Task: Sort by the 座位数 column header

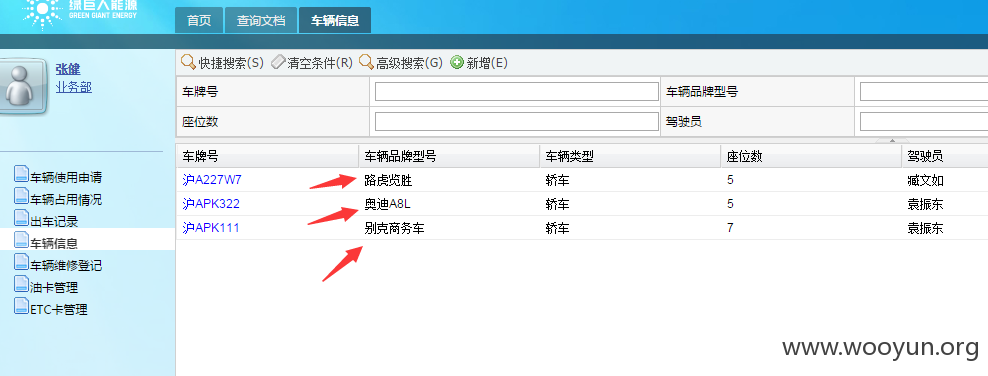Action: coord(811,156)
